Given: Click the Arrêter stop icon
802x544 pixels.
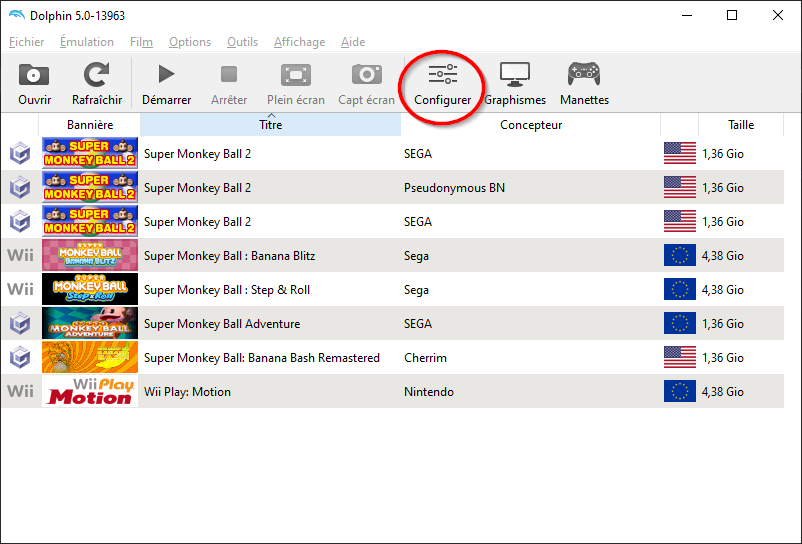Looking at the screenshot, I should [x=229, y=75].
